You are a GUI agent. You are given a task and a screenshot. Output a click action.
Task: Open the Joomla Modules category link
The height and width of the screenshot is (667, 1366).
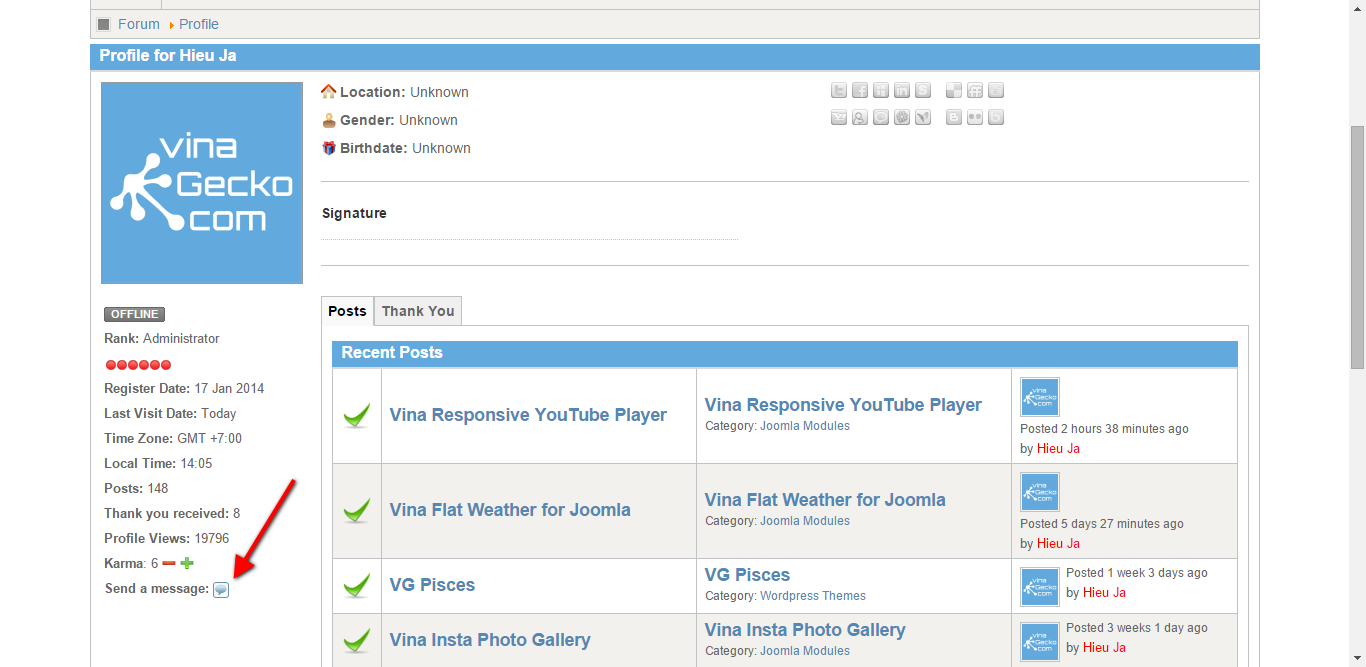pos(805,425)
